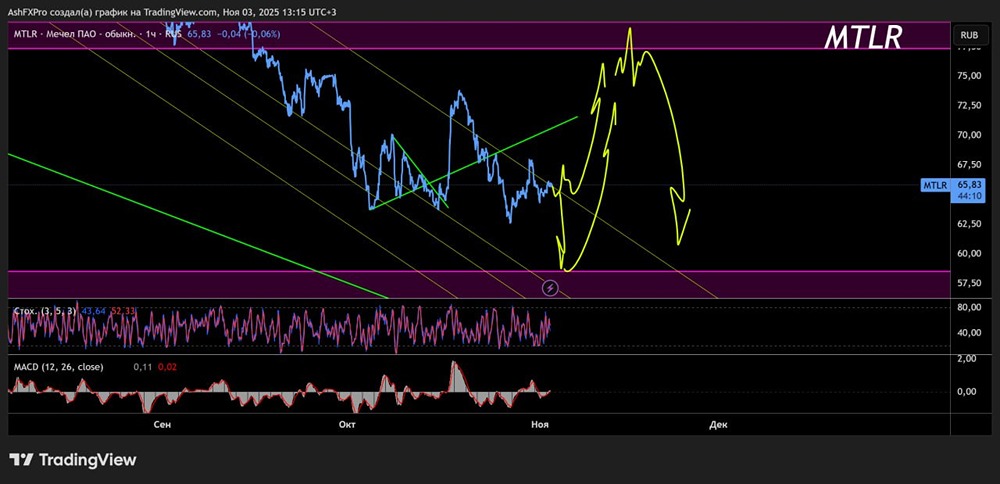
Task: Click the stochastic value 52,33
Action: pos(122,310)
